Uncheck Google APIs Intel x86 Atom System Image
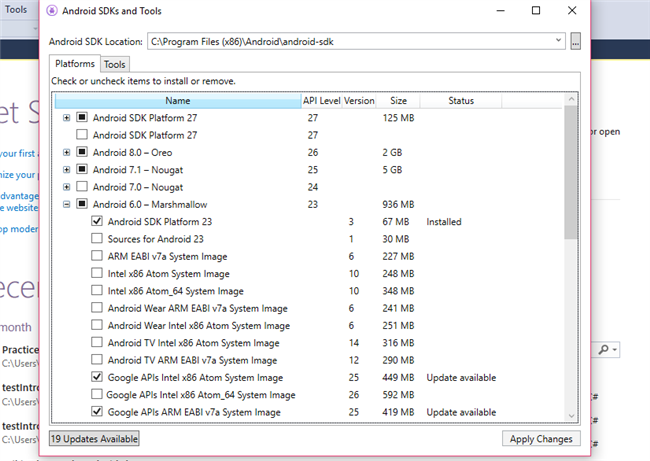 click(97, 377)
